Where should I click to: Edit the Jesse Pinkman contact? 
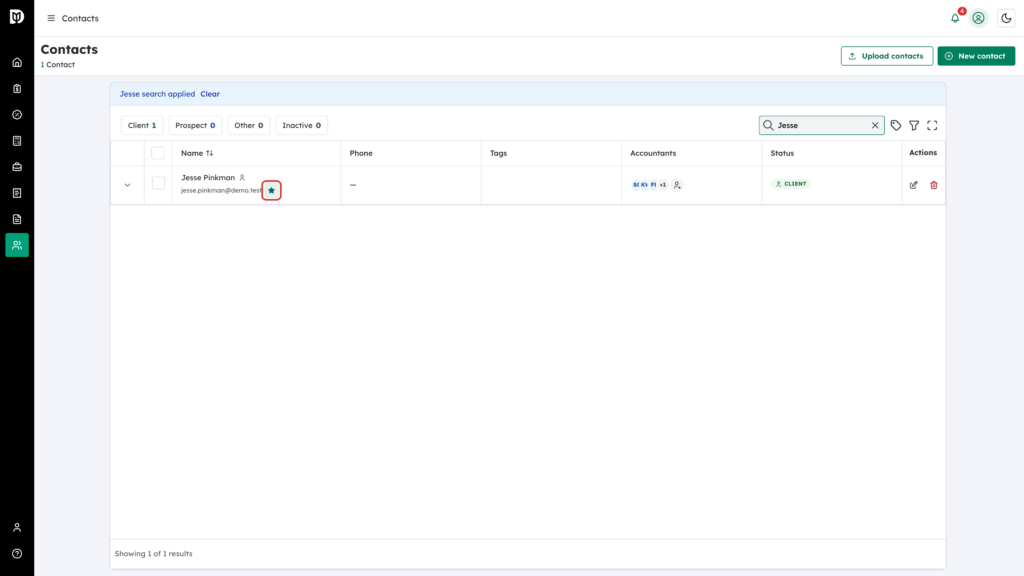coord(914,185)
